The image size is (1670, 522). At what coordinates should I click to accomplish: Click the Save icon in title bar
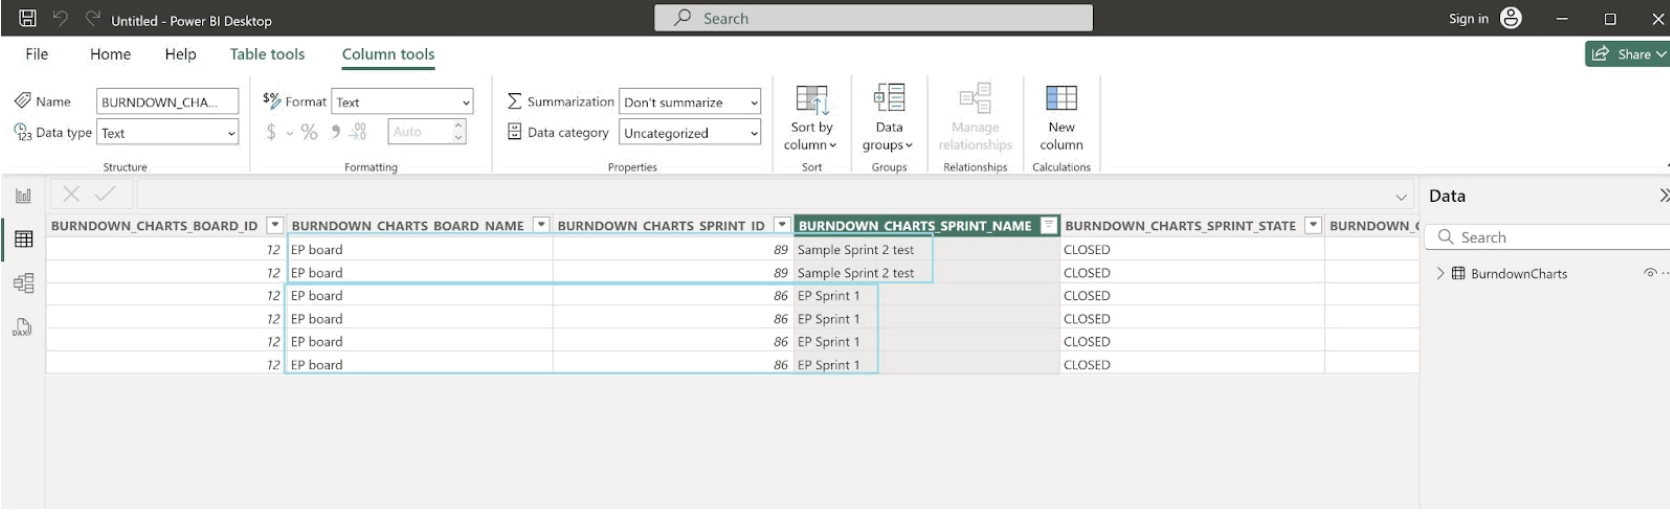[x=28, y=18]
